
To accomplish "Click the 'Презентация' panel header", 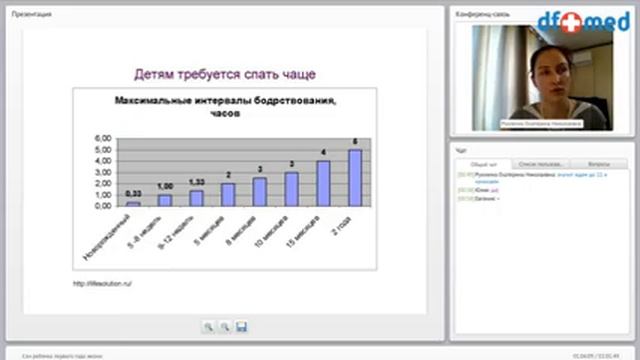I will (x=31, y=14).
